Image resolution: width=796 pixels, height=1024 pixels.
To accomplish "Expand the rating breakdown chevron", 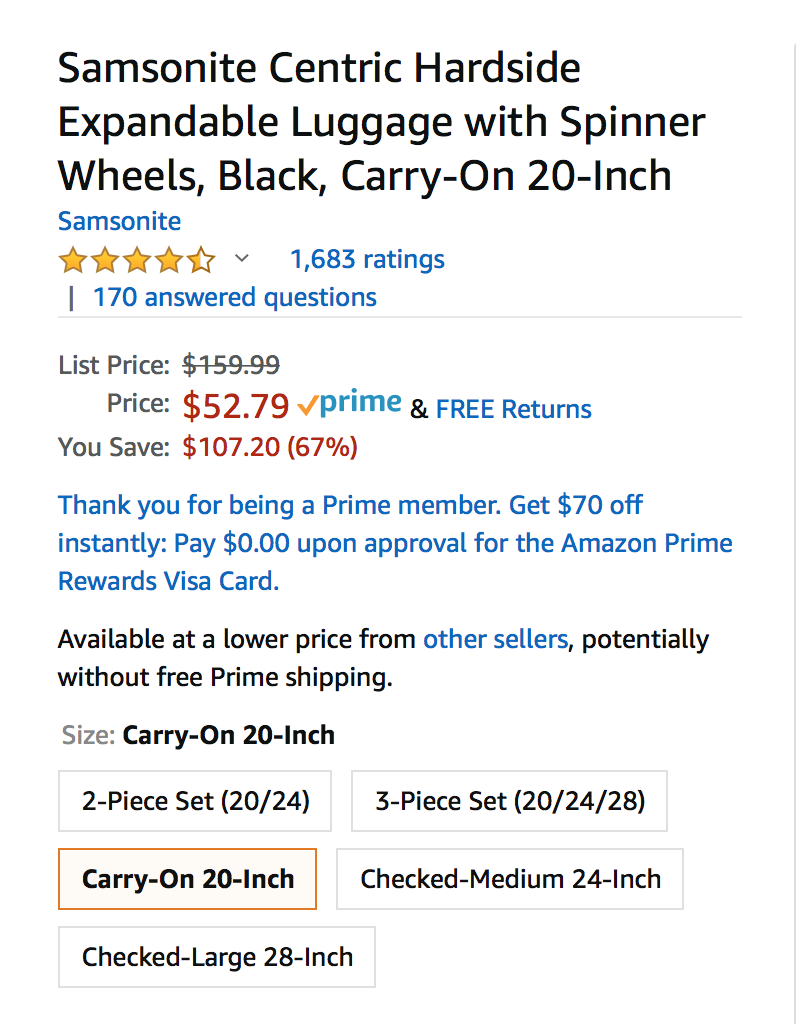I will [x=242, y=259].
